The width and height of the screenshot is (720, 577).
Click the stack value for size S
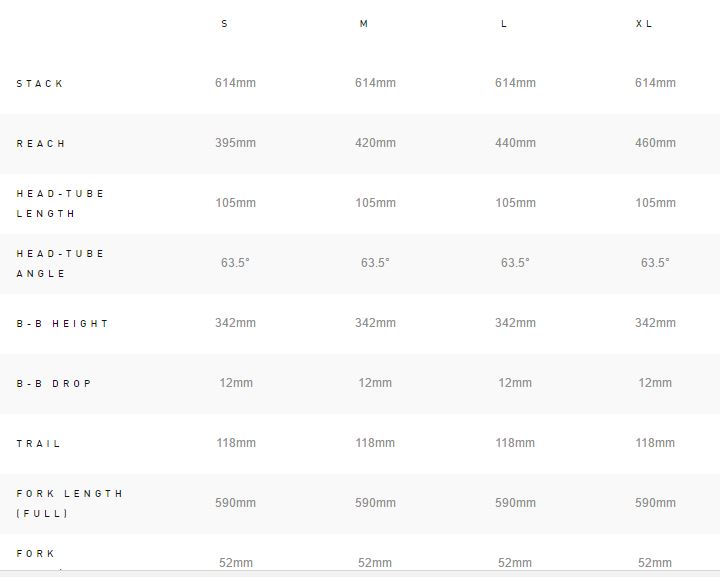235,83
